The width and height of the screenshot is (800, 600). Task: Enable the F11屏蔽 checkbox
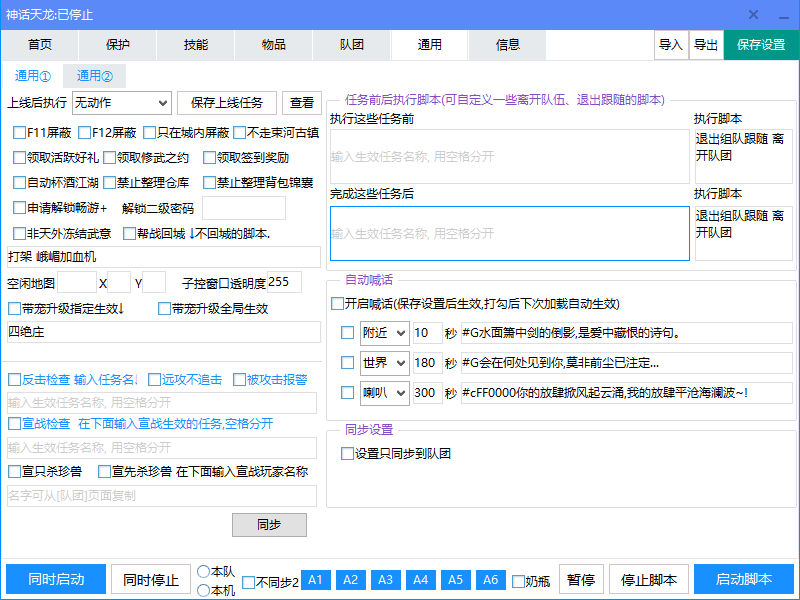pos(19,133)
